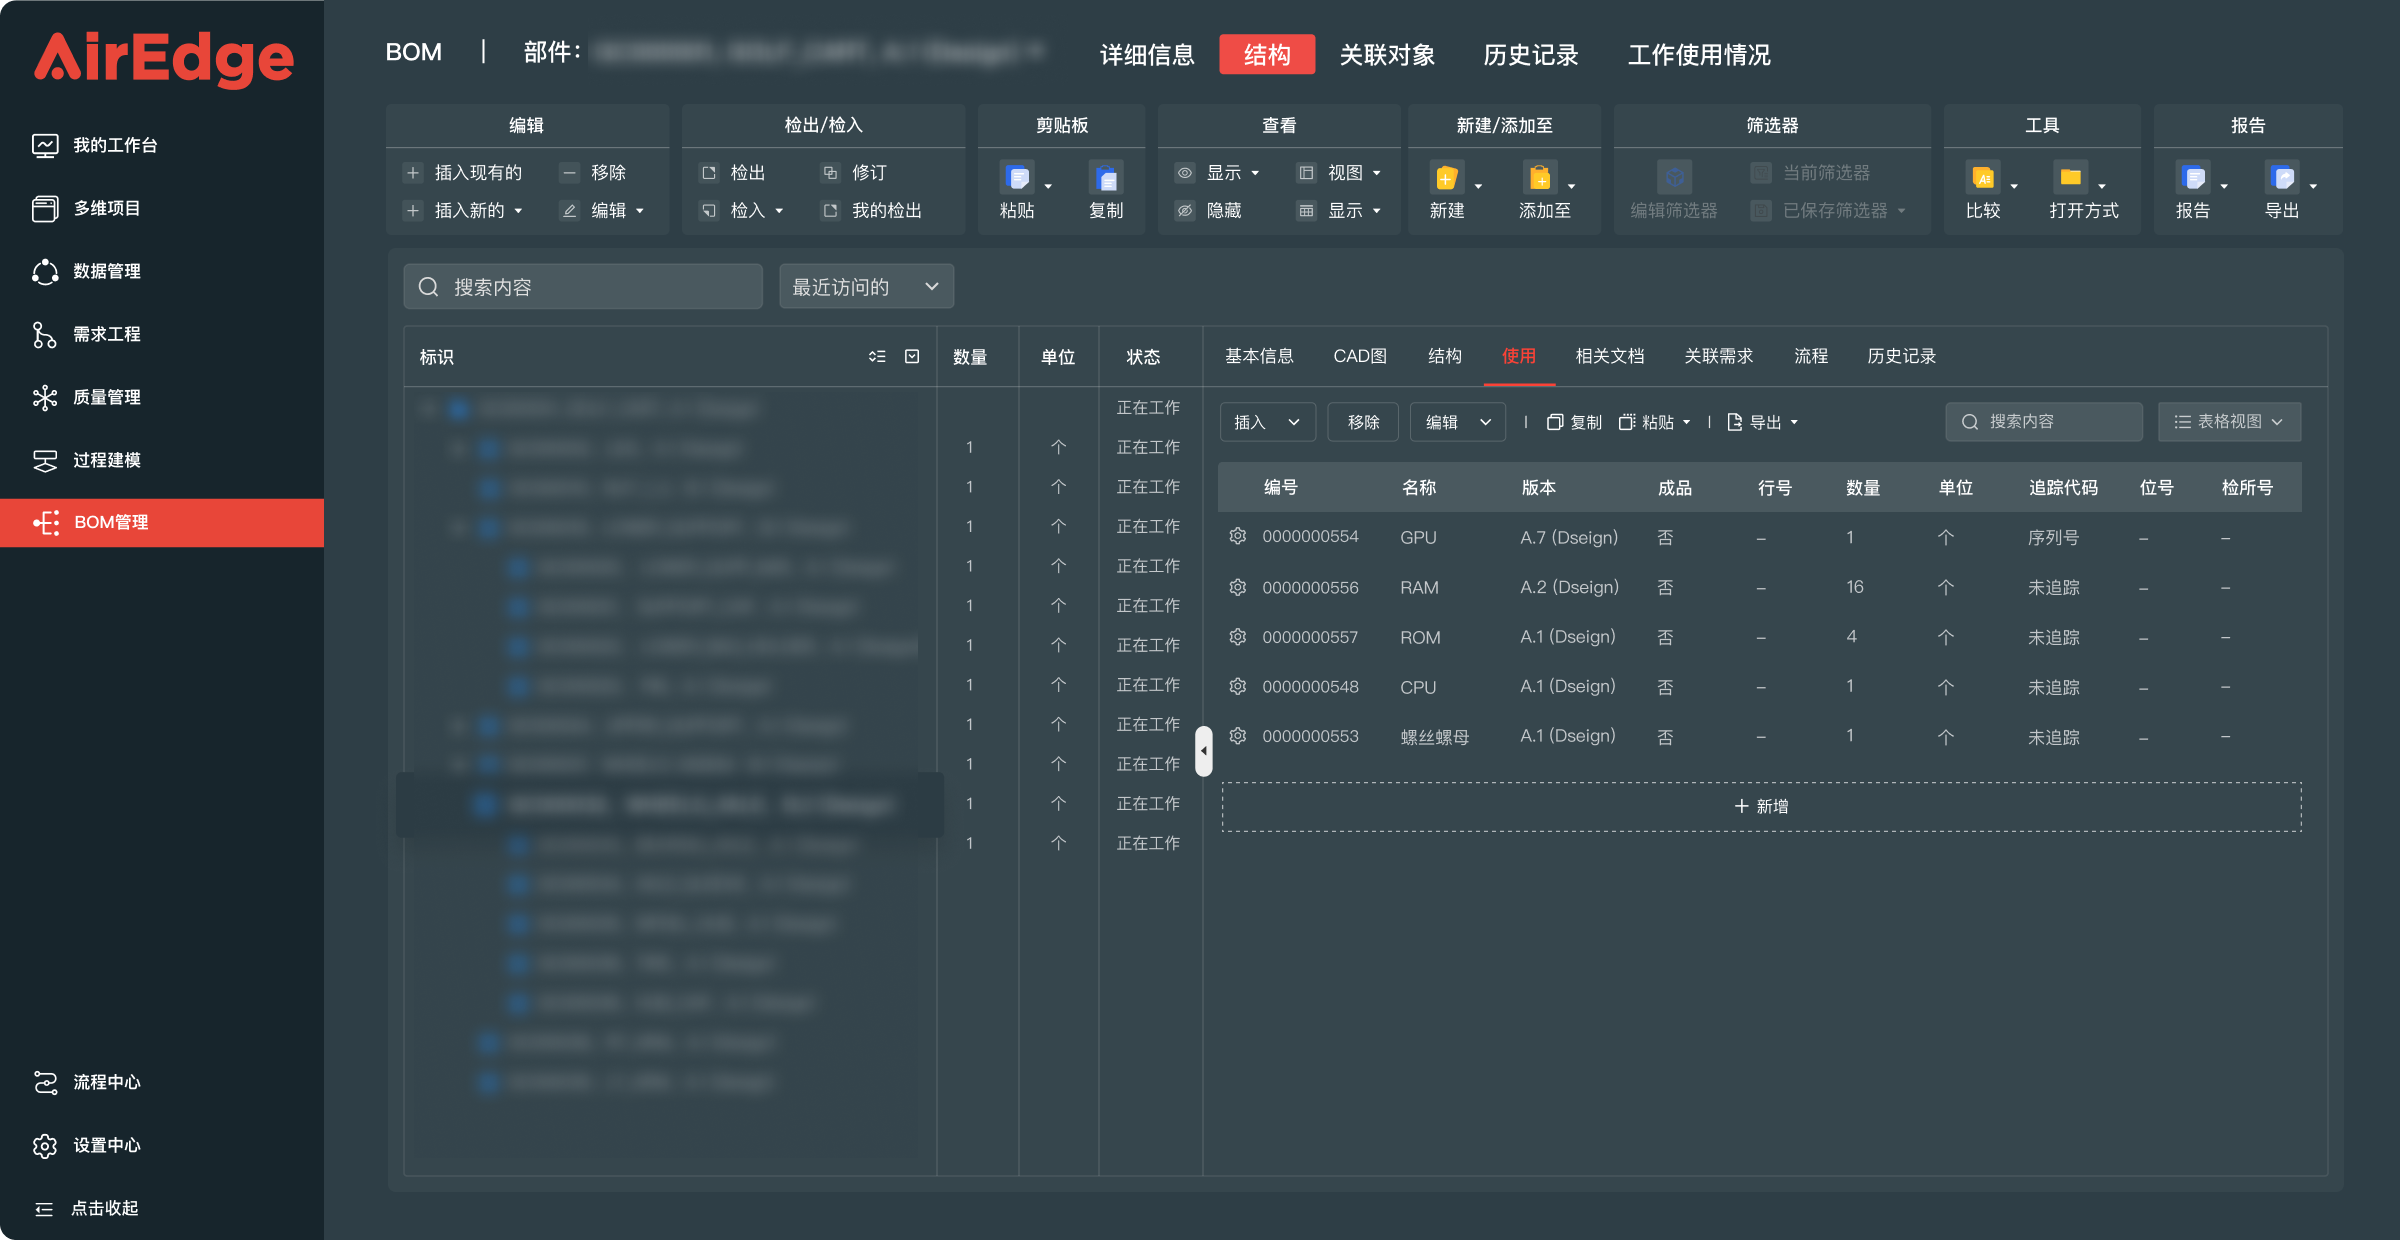The height and width of the screenshot is (1240, 2400).
Task: Select BOM管理 in sidebar
Action: point(162,523)
